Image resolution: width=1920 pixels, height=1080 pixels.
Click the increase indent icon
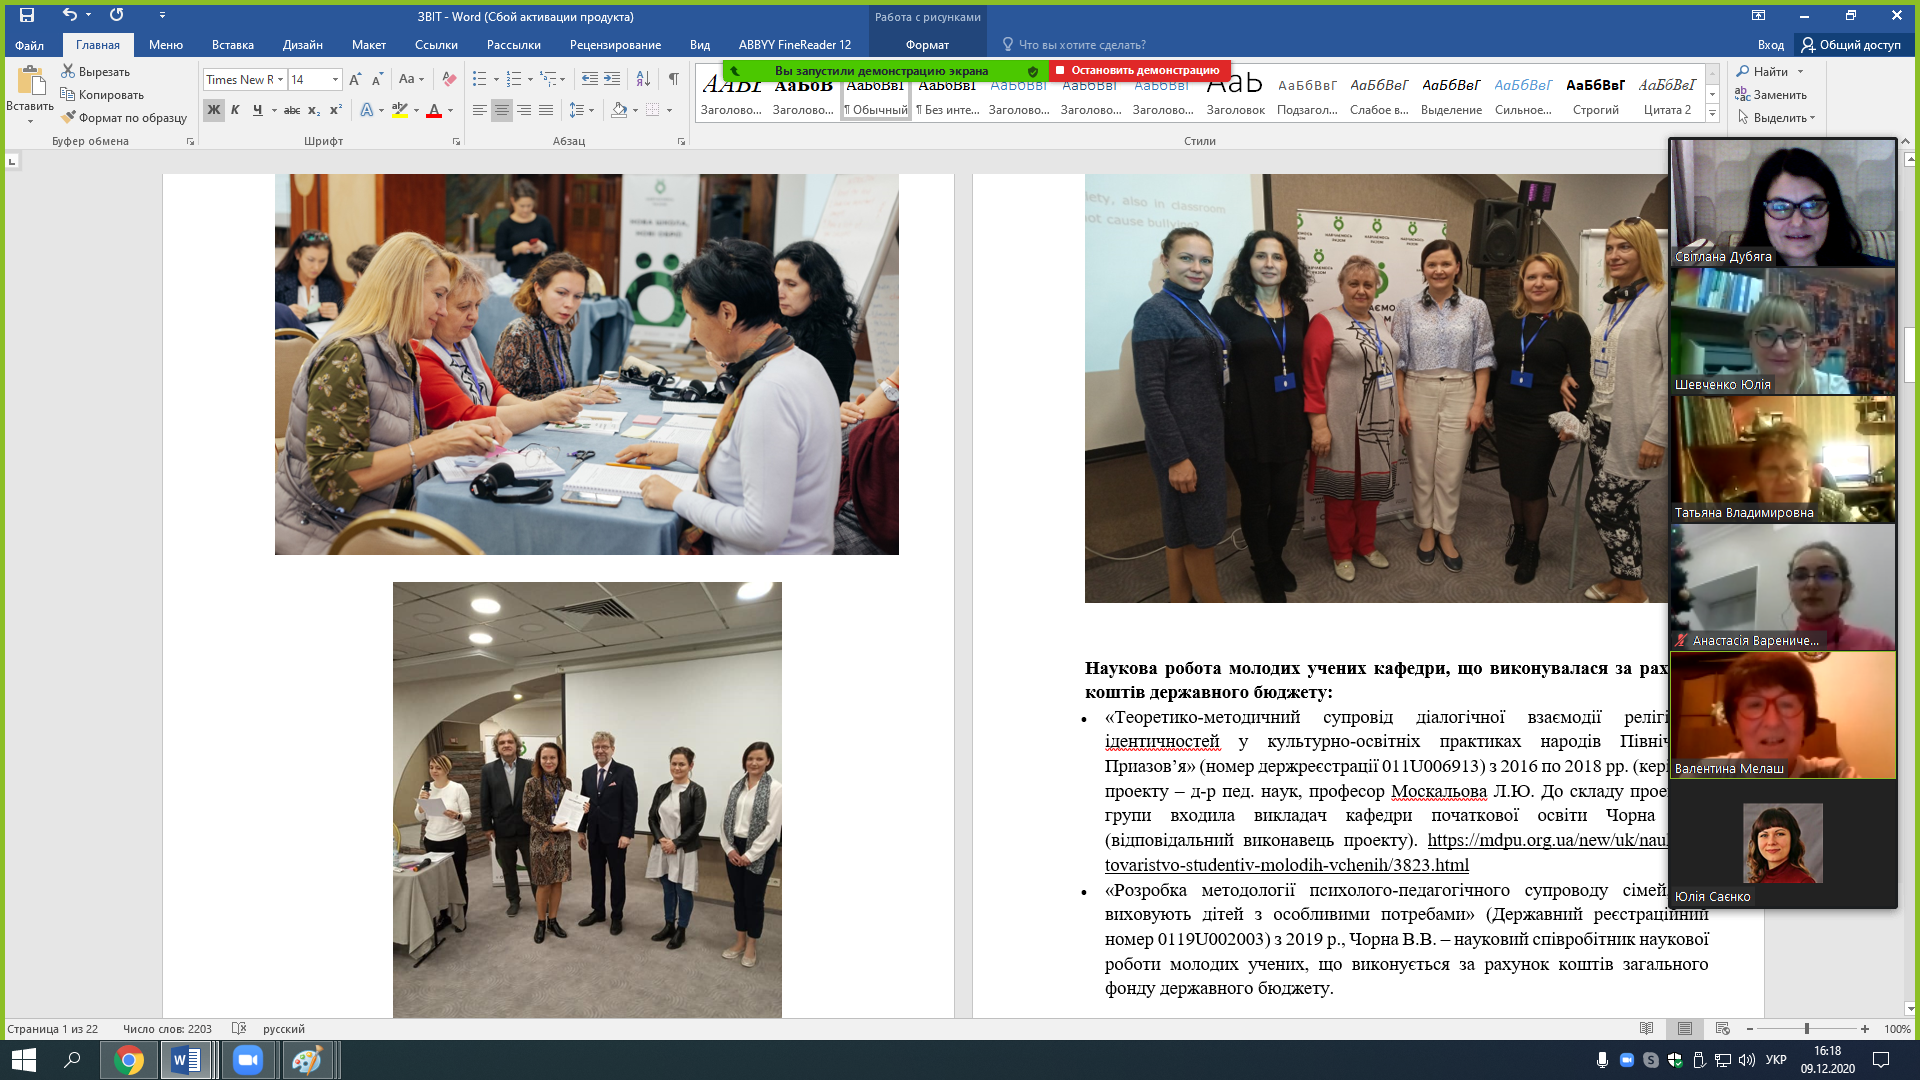612,79
